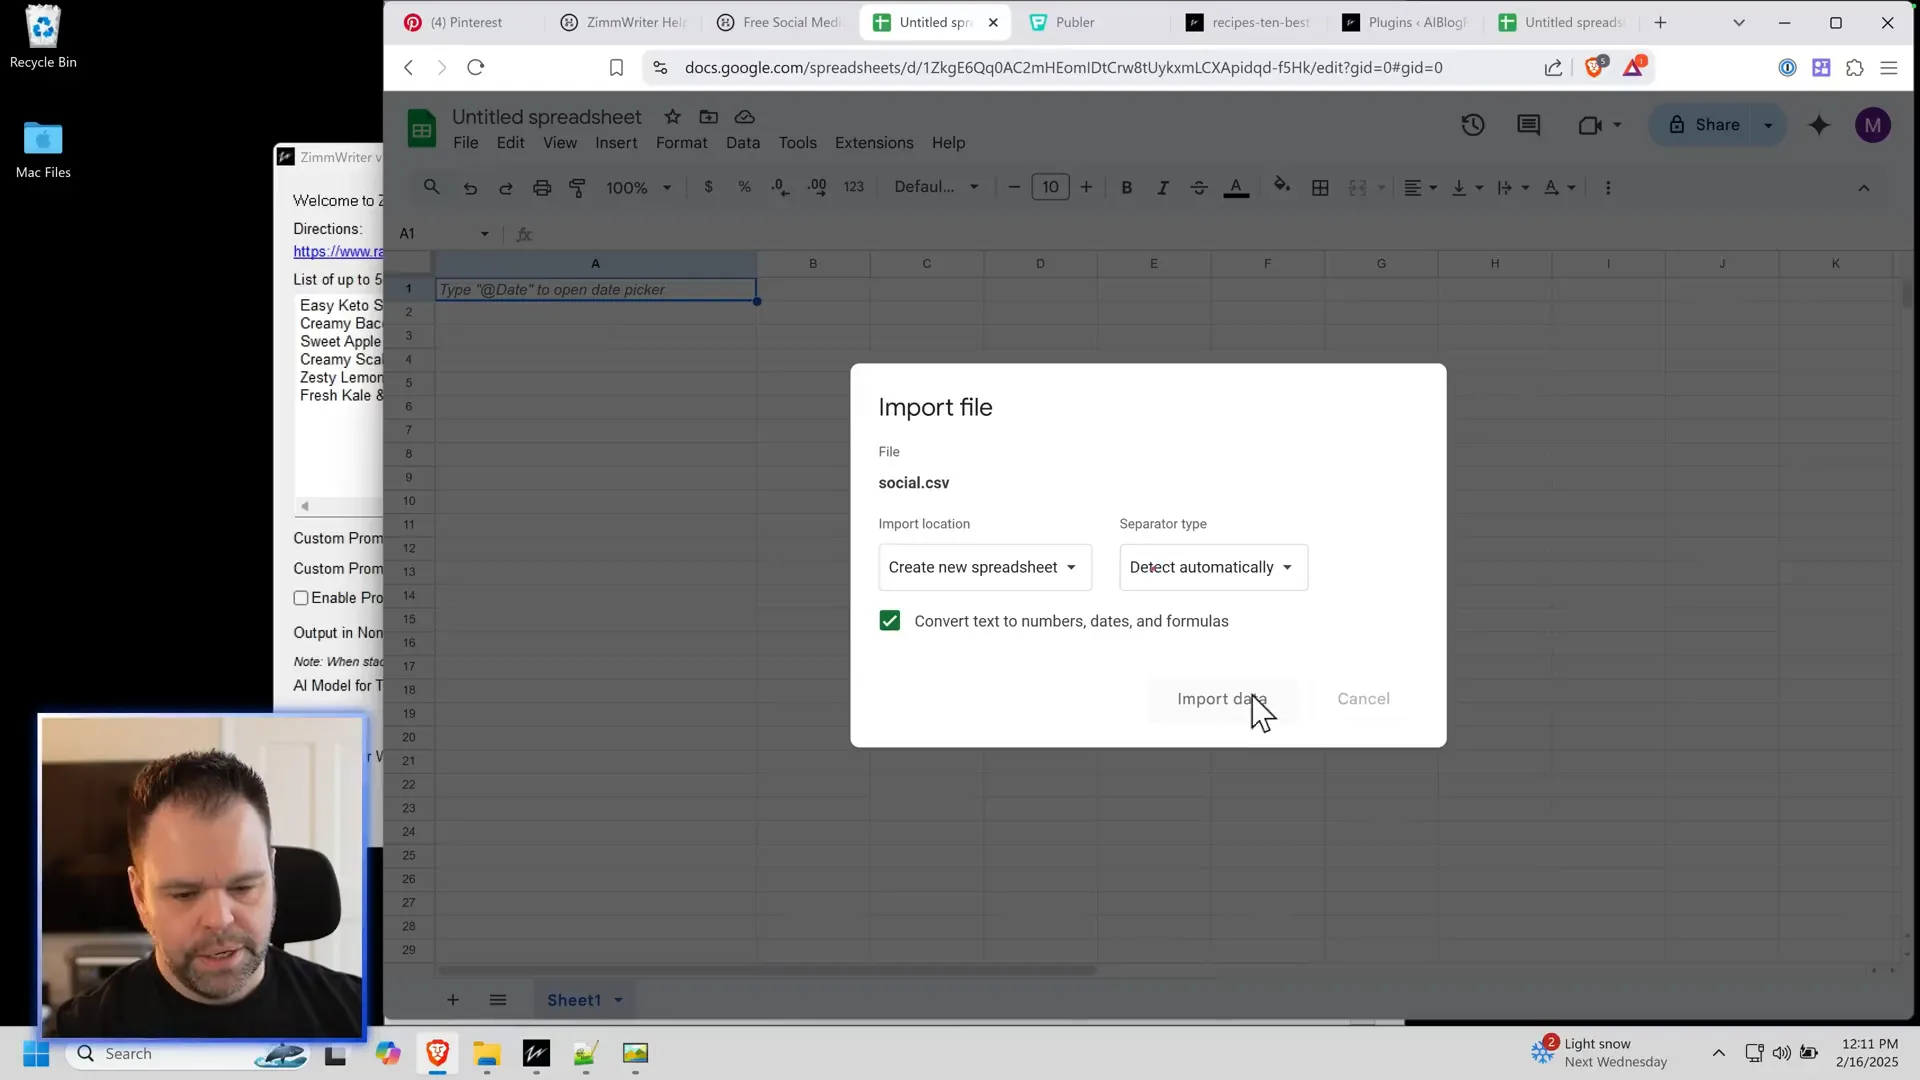Open the Tools menu

click(x=797, y=143)
